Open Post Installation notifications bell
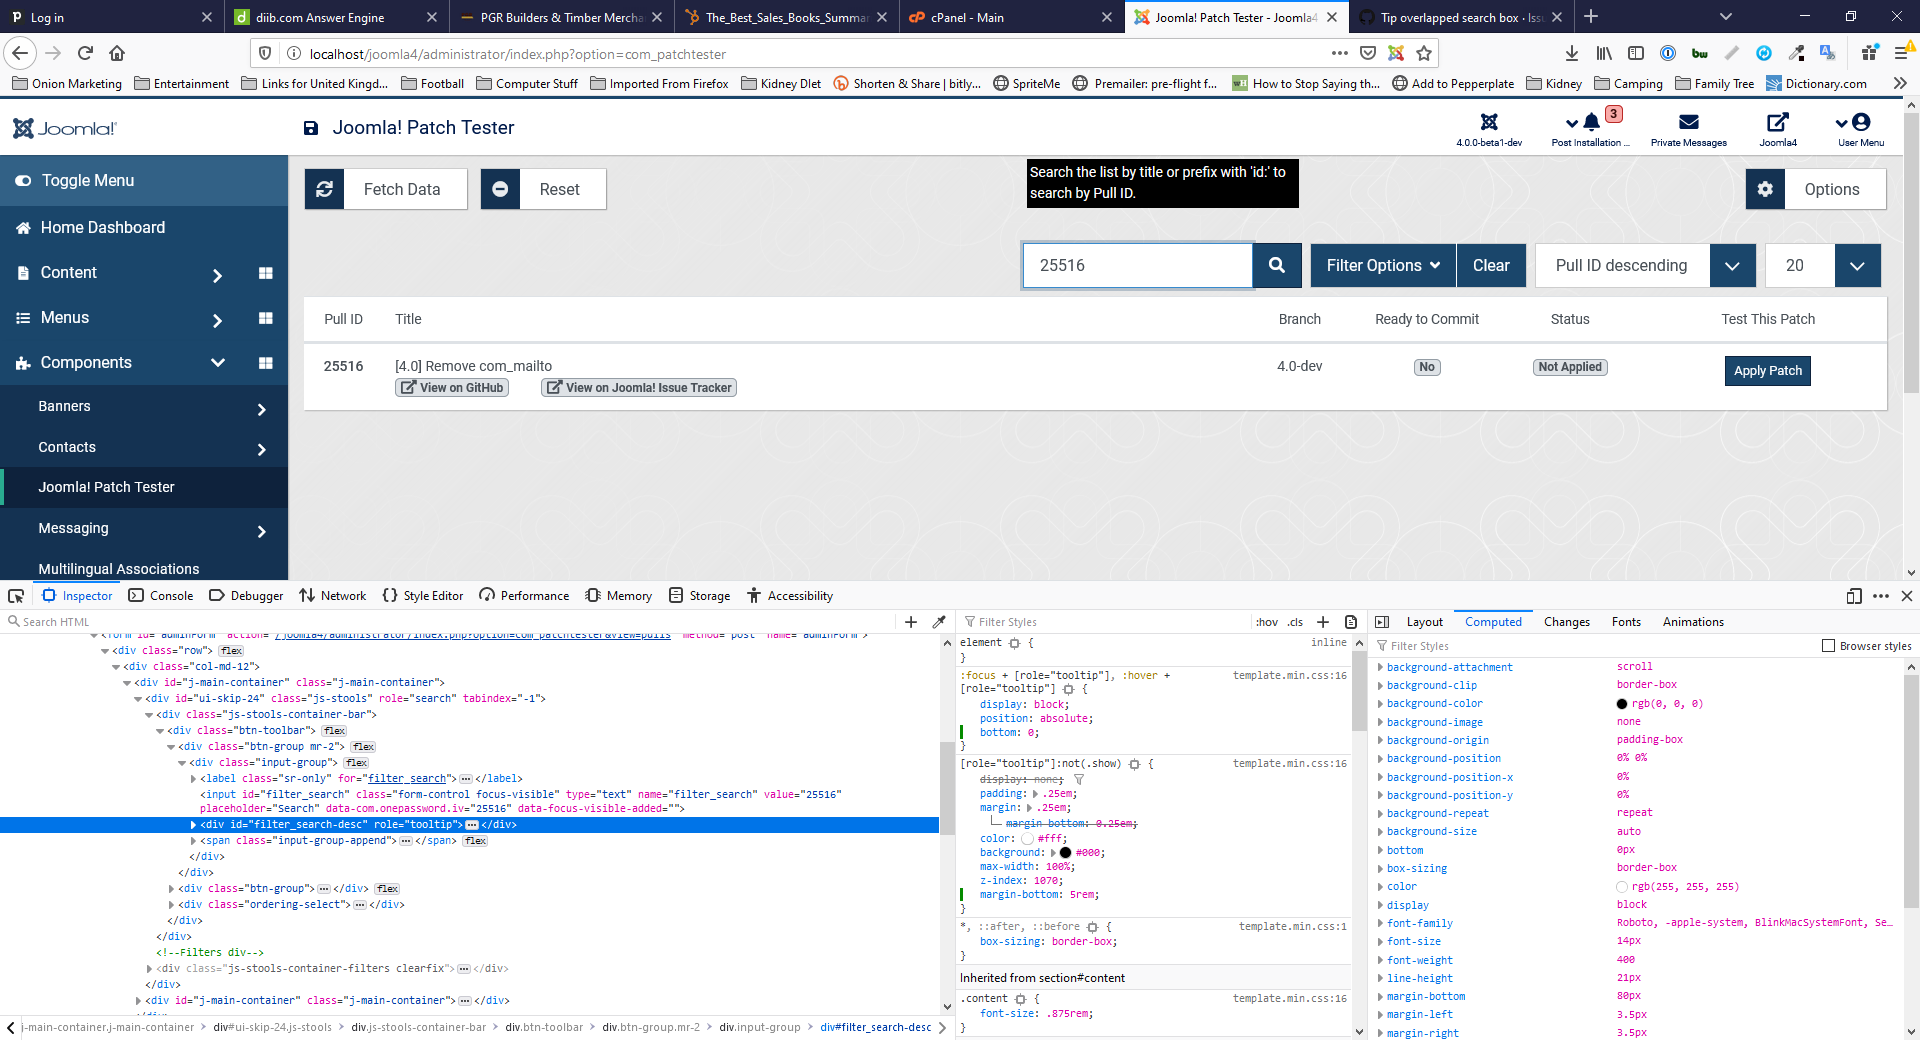 pos(1591,123)
